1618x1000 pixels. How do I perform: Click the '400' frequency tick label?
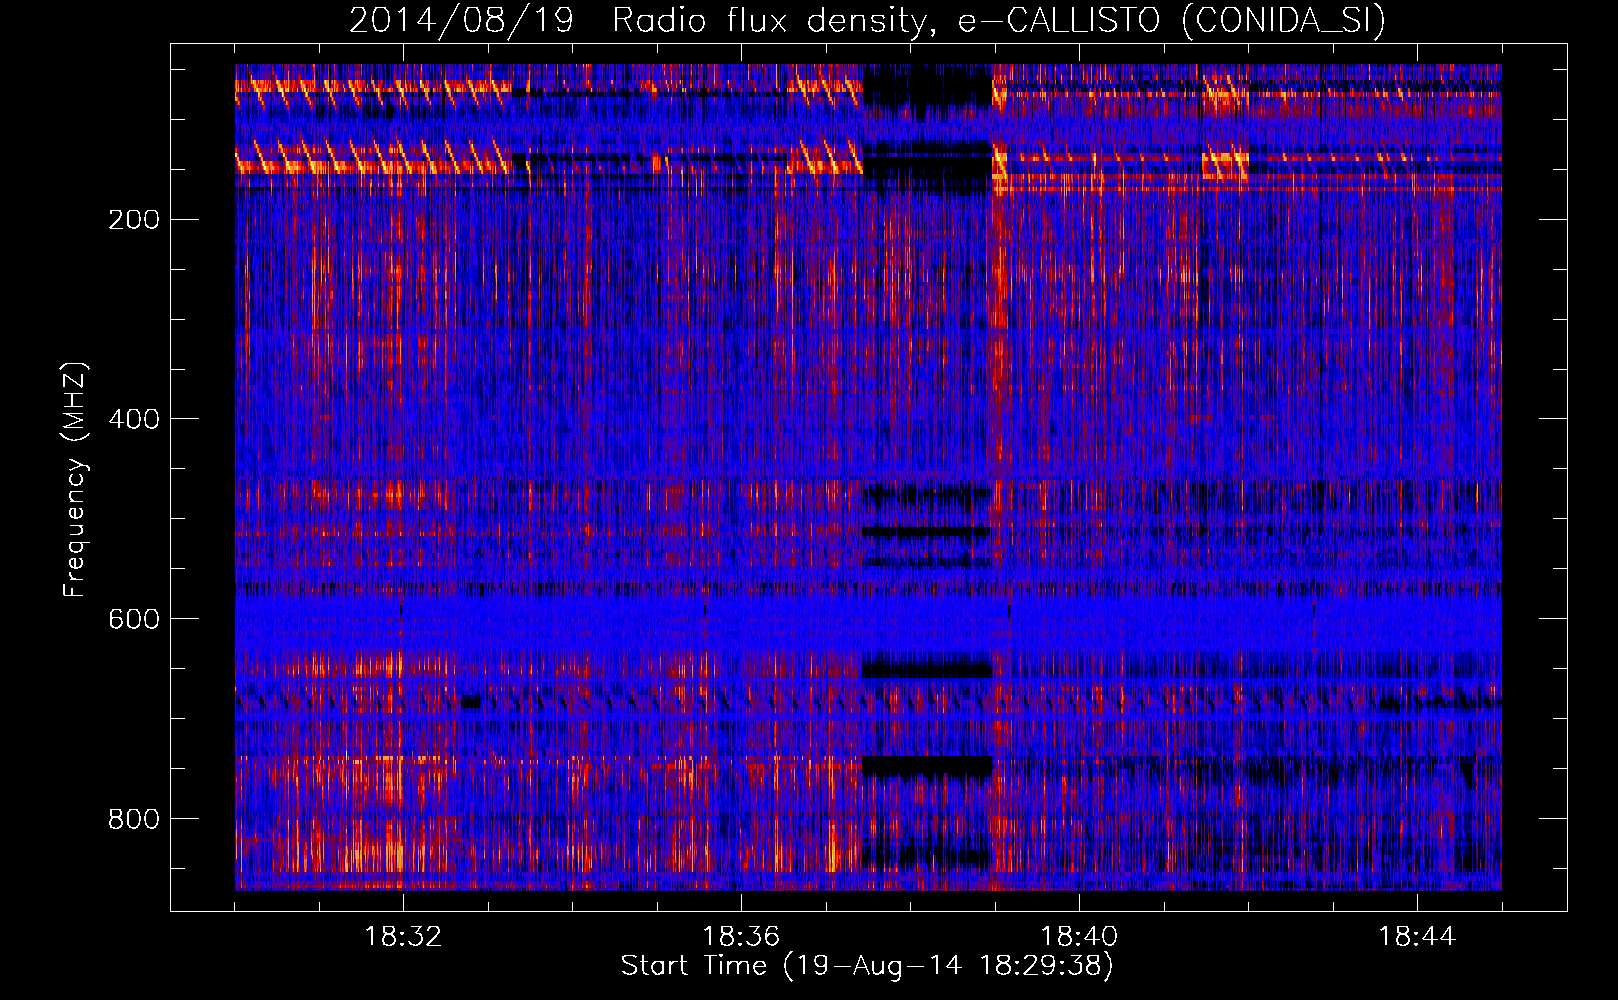(134, 419)
